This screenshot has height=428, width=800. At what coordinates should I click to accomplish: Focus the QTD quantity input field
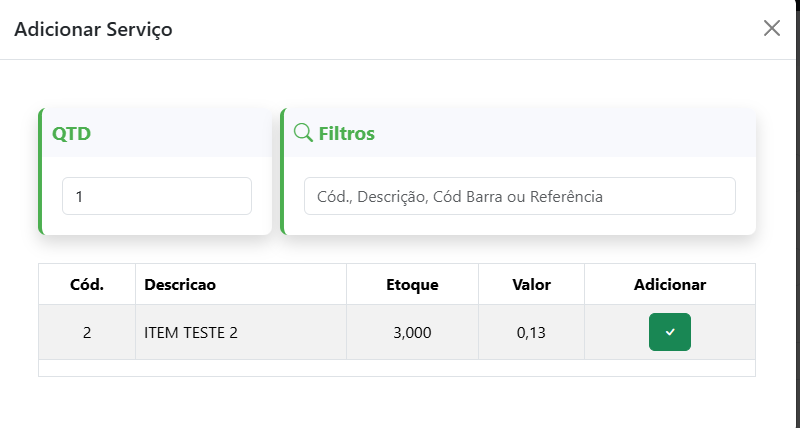click(x=157, y=196)
